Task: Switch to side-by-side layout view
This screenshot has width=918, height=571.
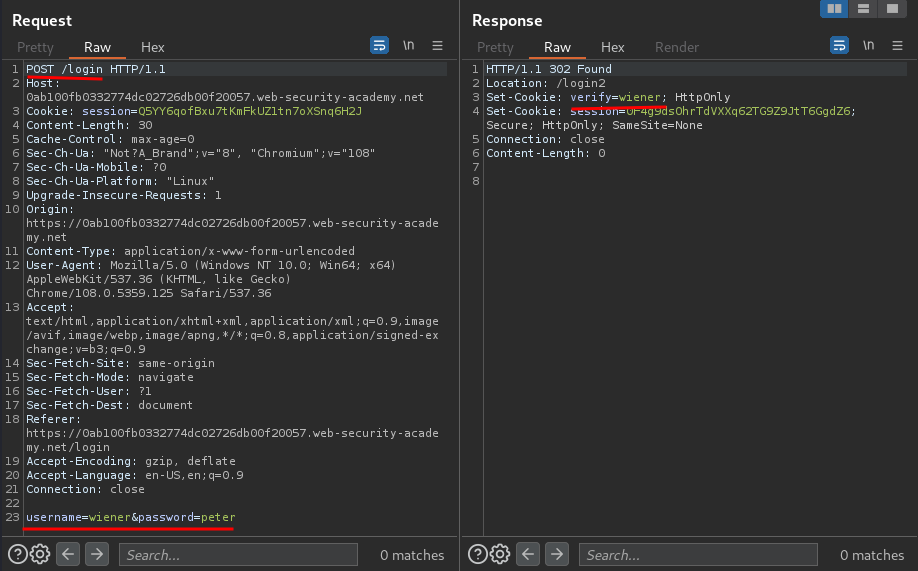Action: click(x=834, y=8)
